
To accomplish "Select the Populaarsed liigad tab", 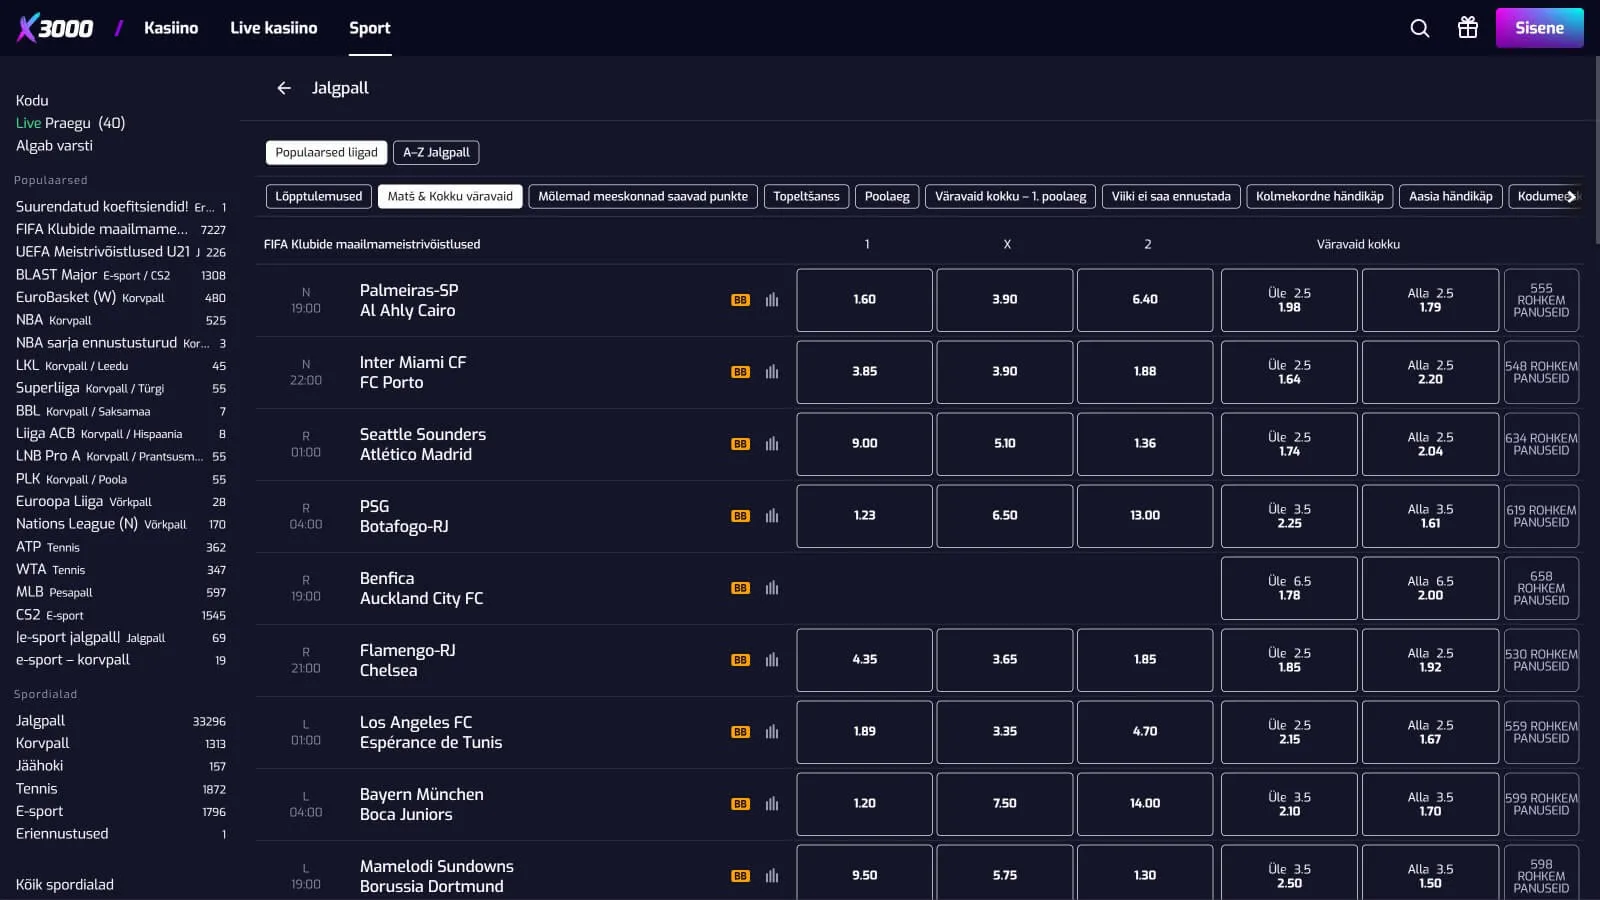I will pyautogui.click(x=326, y=152).
